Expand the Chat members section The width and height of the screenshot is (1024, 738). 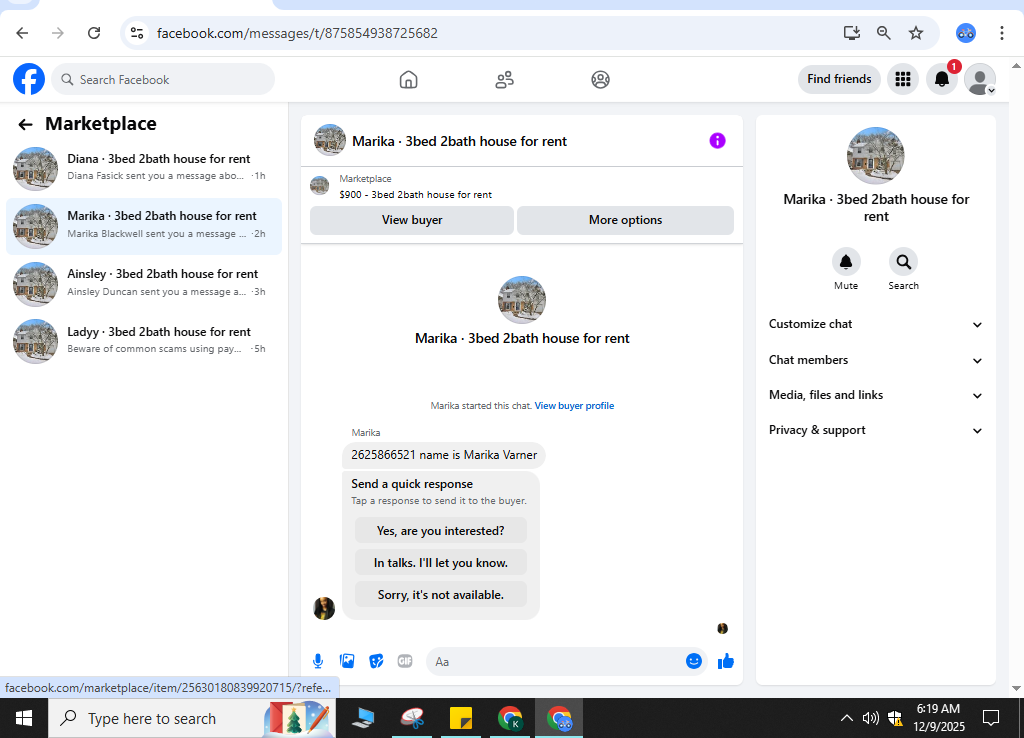(876, 360)
